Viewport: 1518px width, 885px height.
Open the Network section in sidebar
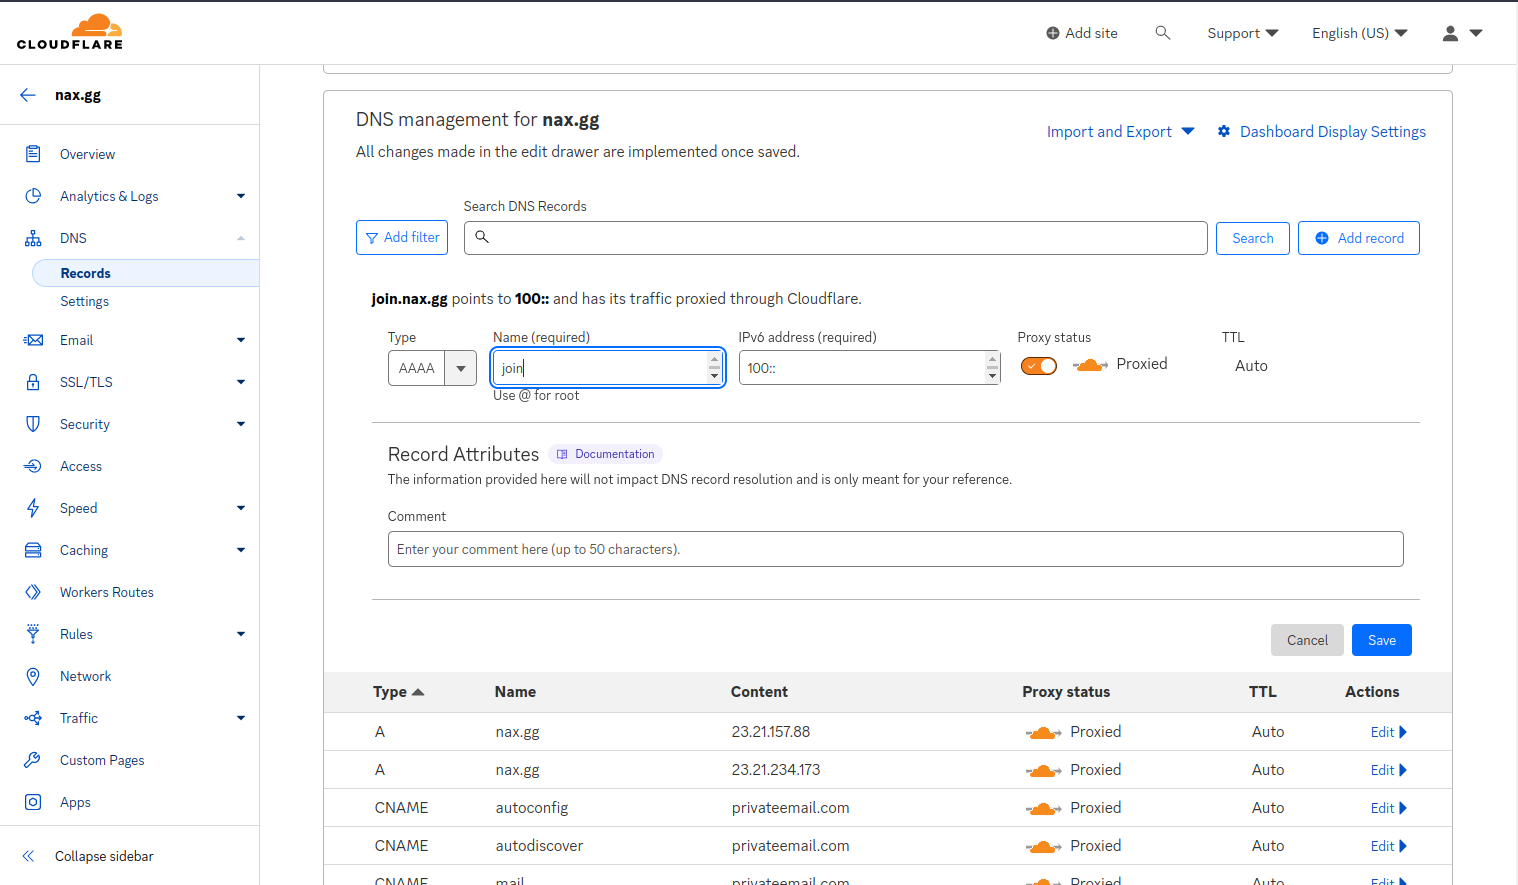pyautogui.click(x=86, y=676)
